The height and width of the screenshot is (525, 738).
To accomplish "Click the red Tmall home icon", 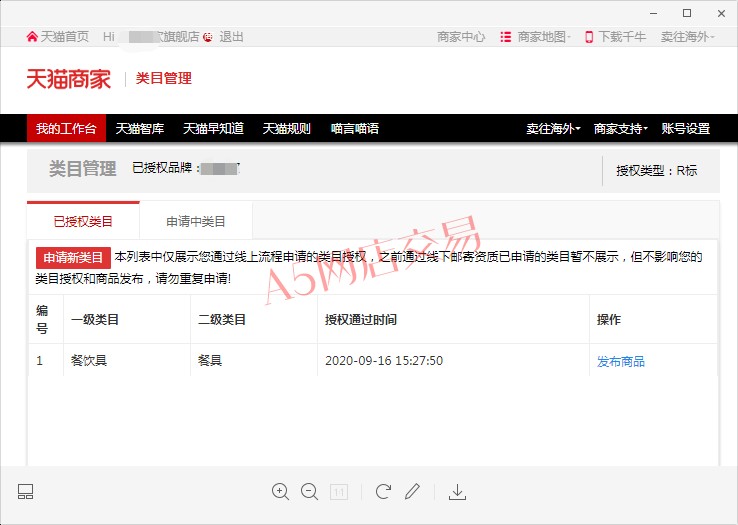I will (32, 37).
